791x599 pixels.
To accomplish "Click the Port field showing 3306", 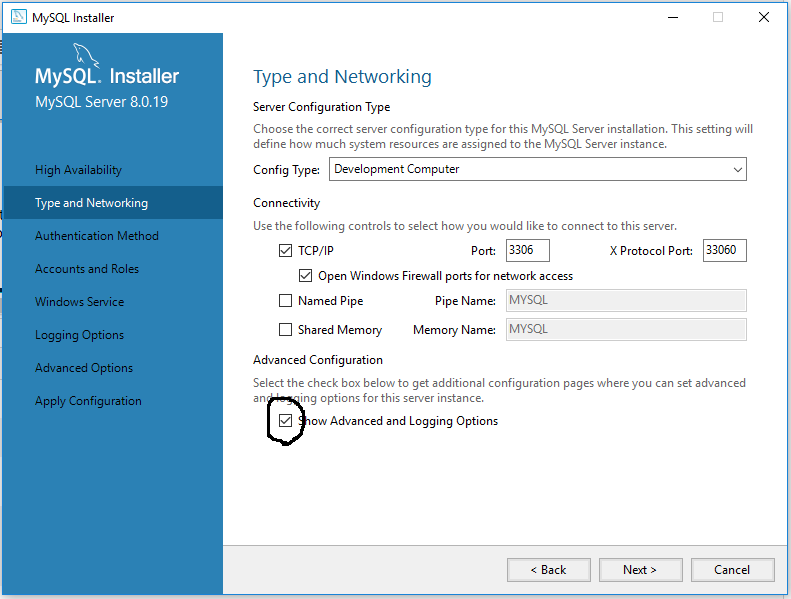I will tap(528, 250).
